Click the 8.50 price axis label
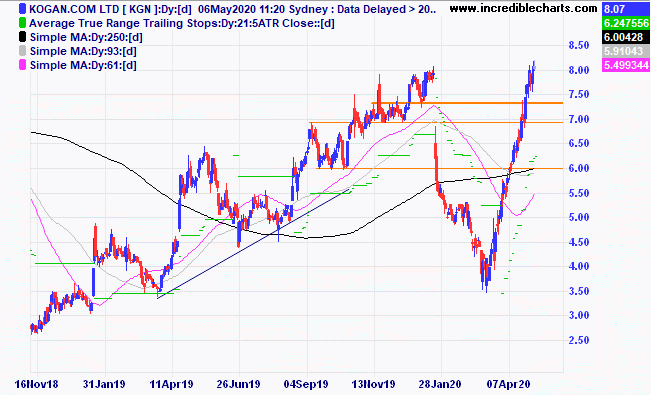 pyautogui.click(x=579, y=45)
